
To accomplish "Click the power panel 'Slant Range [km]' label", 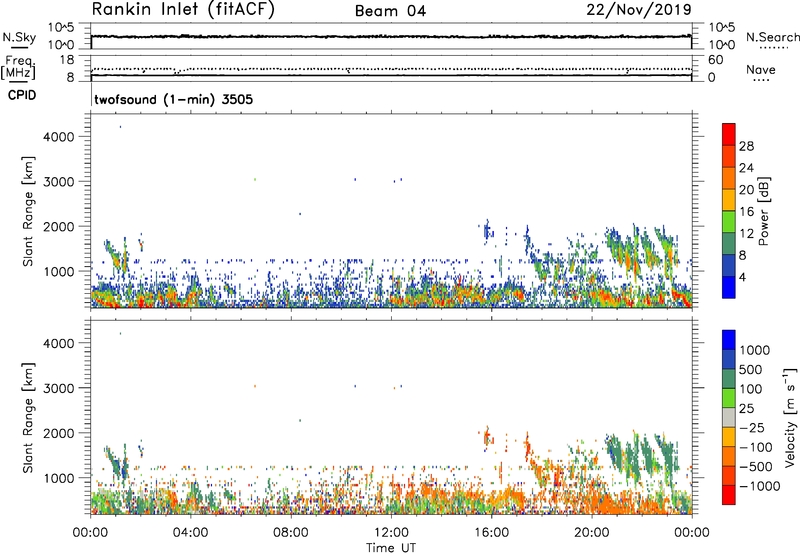I will (28, 211).
